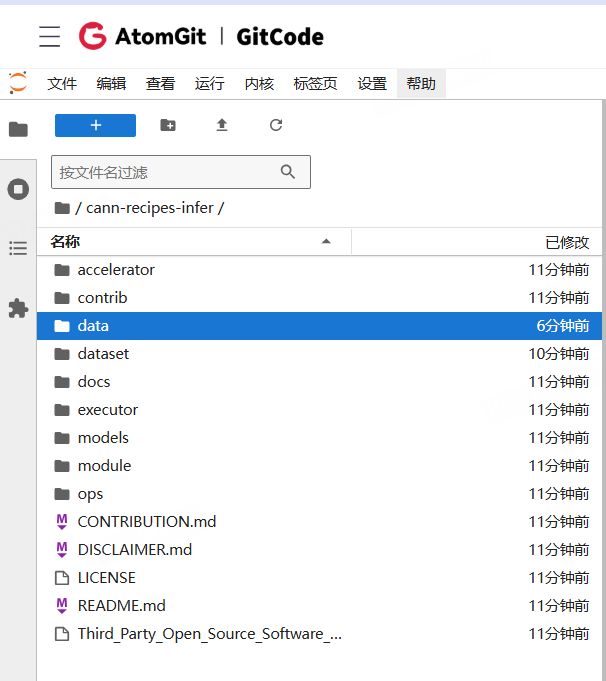Click the root folder icon in the breadcrumb
606x681 pixels.
[62, 208]
